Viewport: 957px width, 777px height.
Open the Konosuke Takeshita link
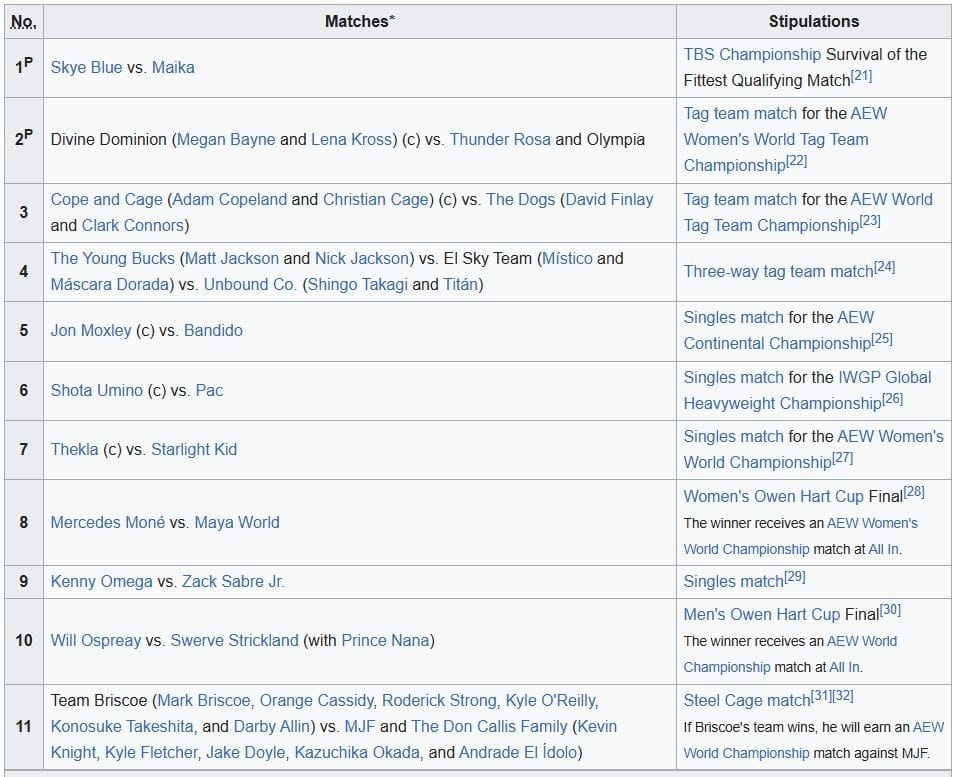121,727
